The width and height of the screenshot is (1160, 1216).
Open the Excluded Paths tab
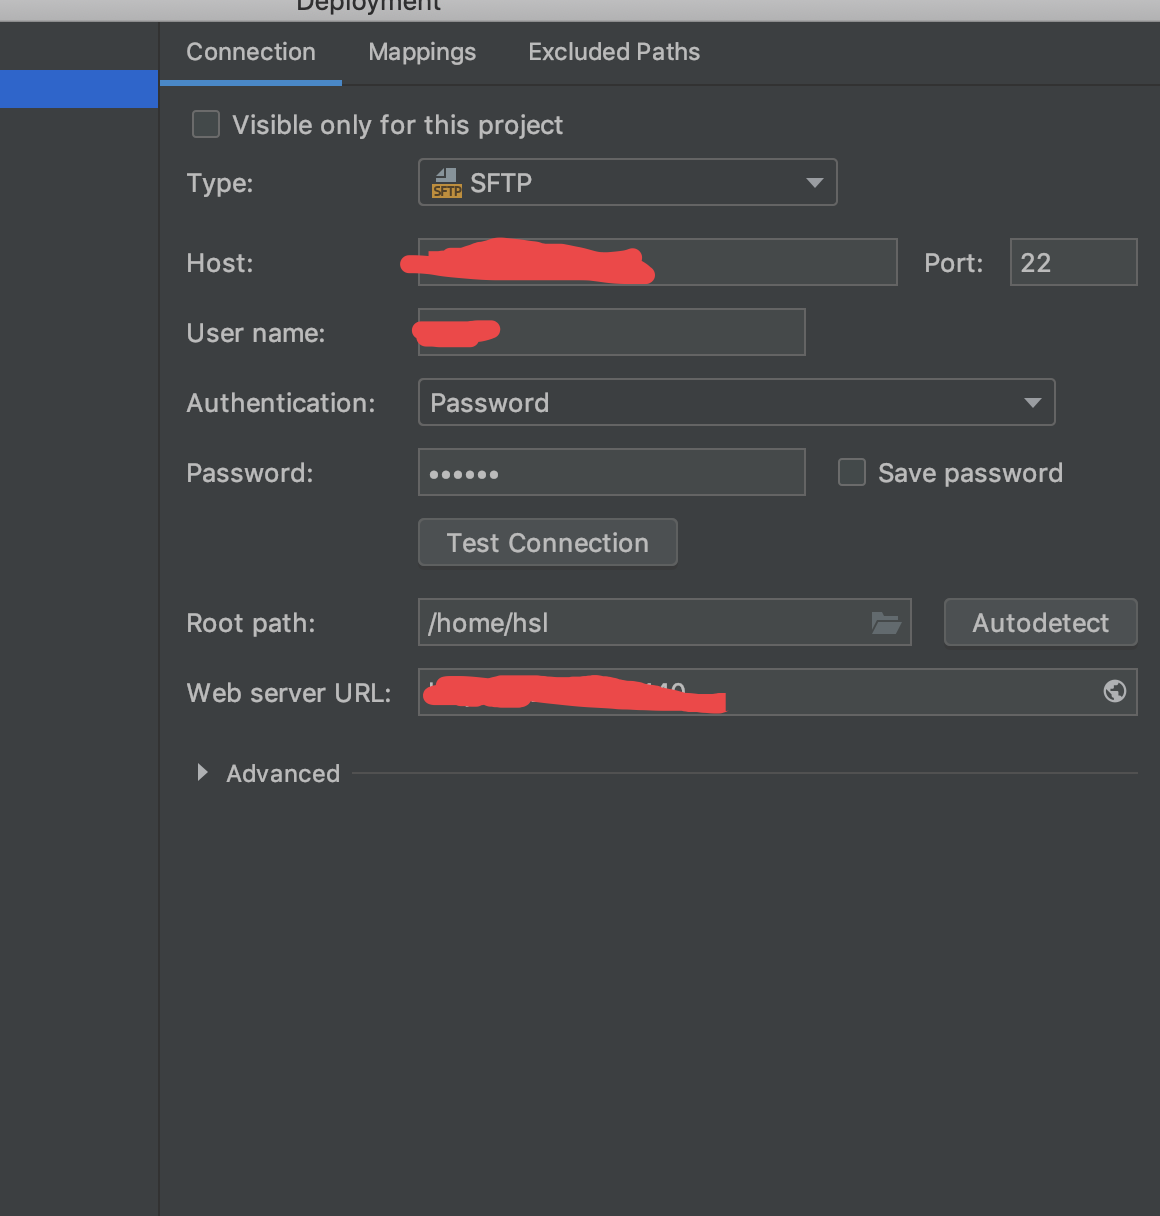click(x=614, y=52)
